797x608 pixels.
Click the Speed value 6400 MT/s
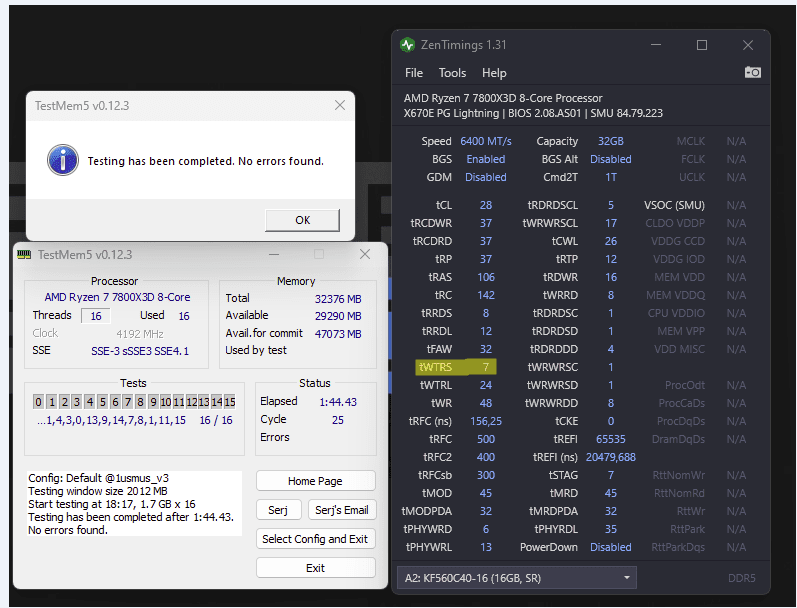(x=486, y=141)
